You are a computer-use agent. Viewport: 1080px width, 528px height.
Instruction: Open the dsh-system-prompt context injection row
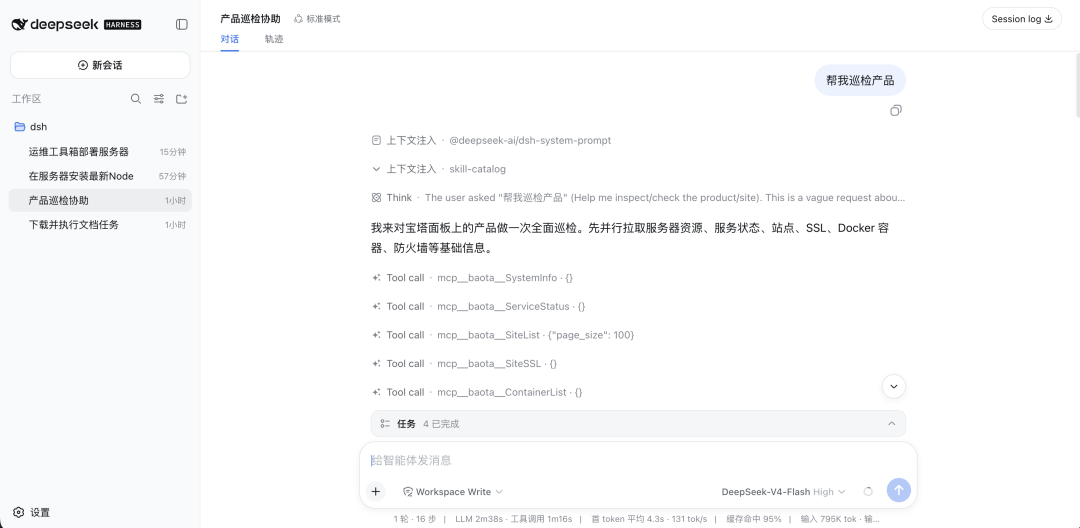tap(491, 140)
